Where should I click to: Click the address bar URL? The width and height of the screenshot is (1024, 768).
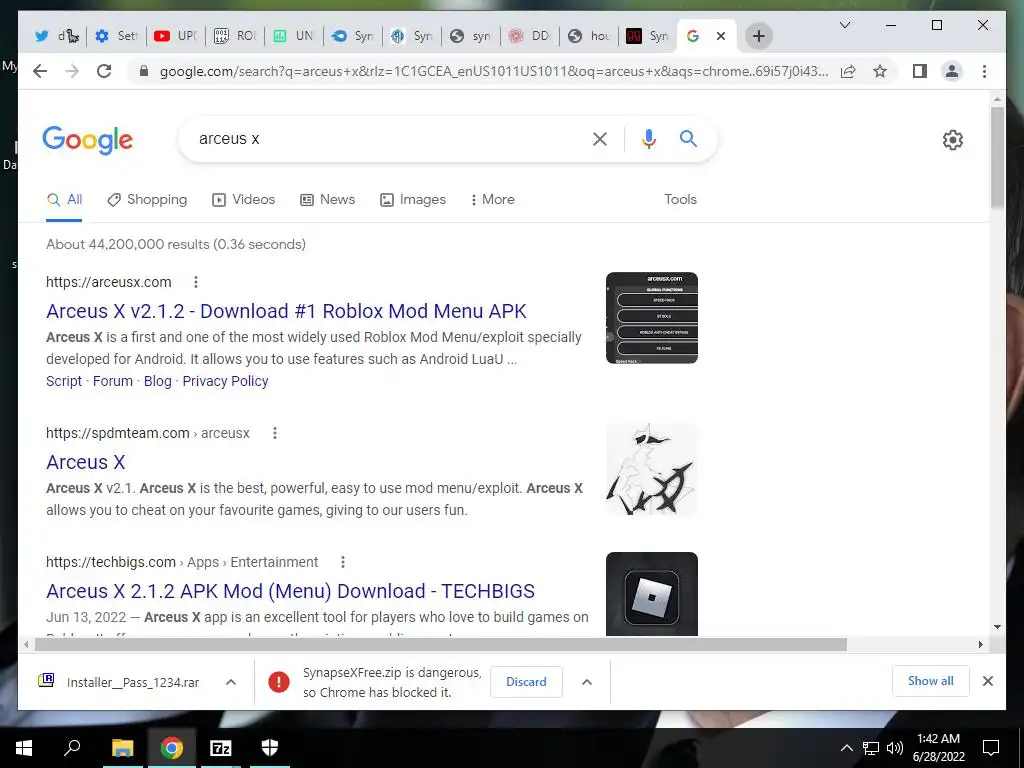coord(494,71)
